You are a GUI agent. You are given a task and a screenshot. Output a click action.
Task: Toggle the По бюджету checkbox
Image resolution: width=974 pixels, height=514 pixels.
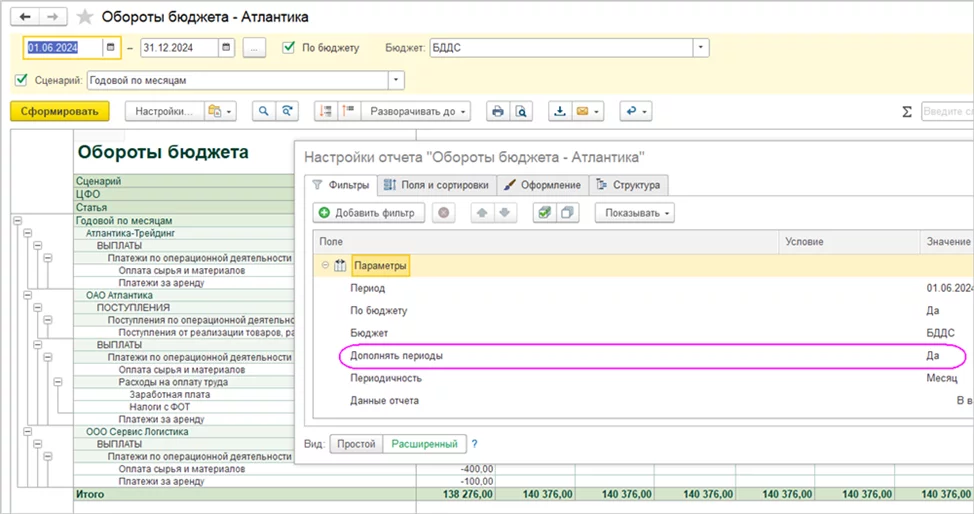click(x=289, y=47)
